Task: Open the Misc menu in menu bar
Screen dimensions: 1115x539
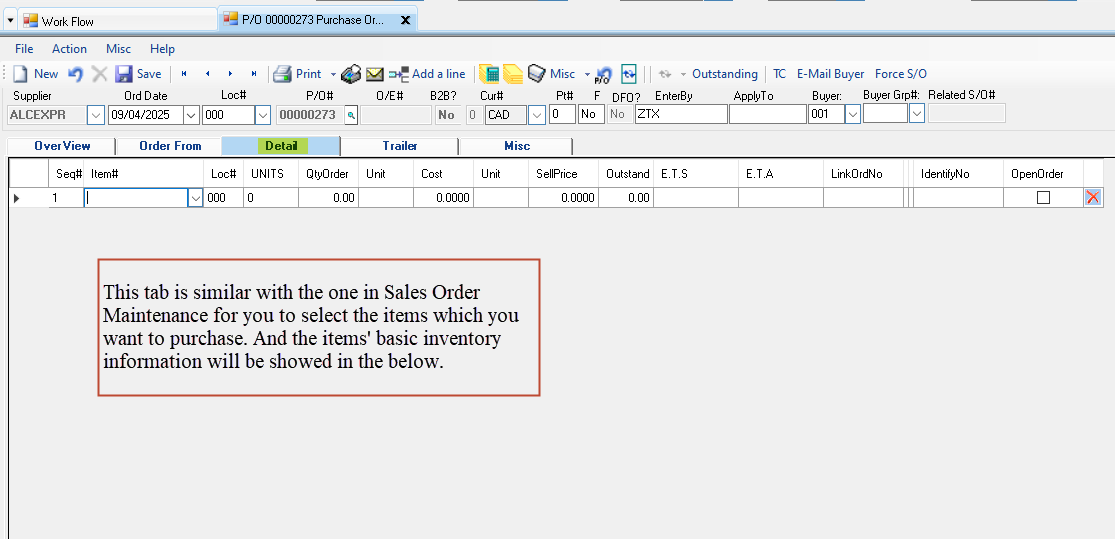Action: (119, 49)
